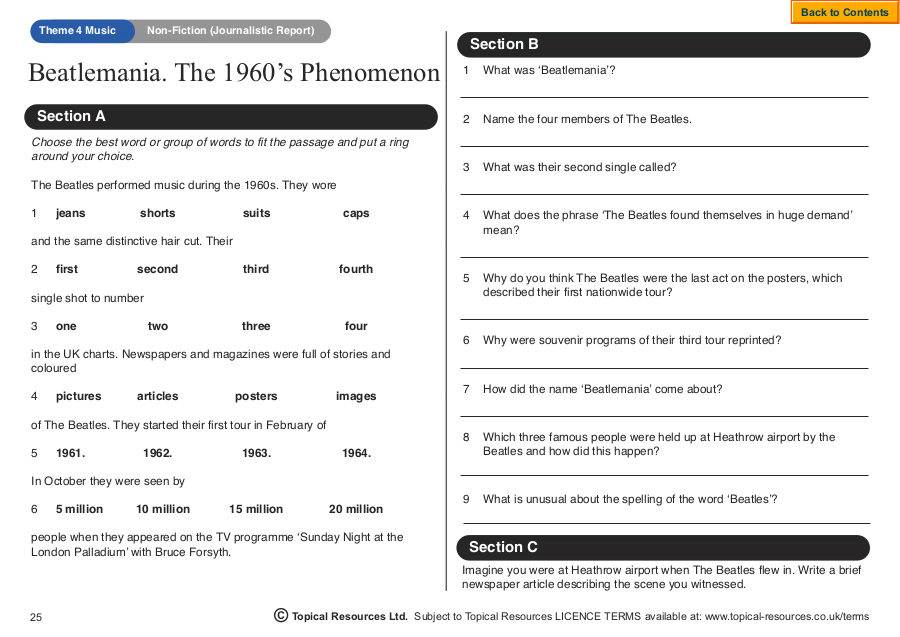
Task: Choose the year '1962.' in row 5
Action: click(x=158, y=453)
